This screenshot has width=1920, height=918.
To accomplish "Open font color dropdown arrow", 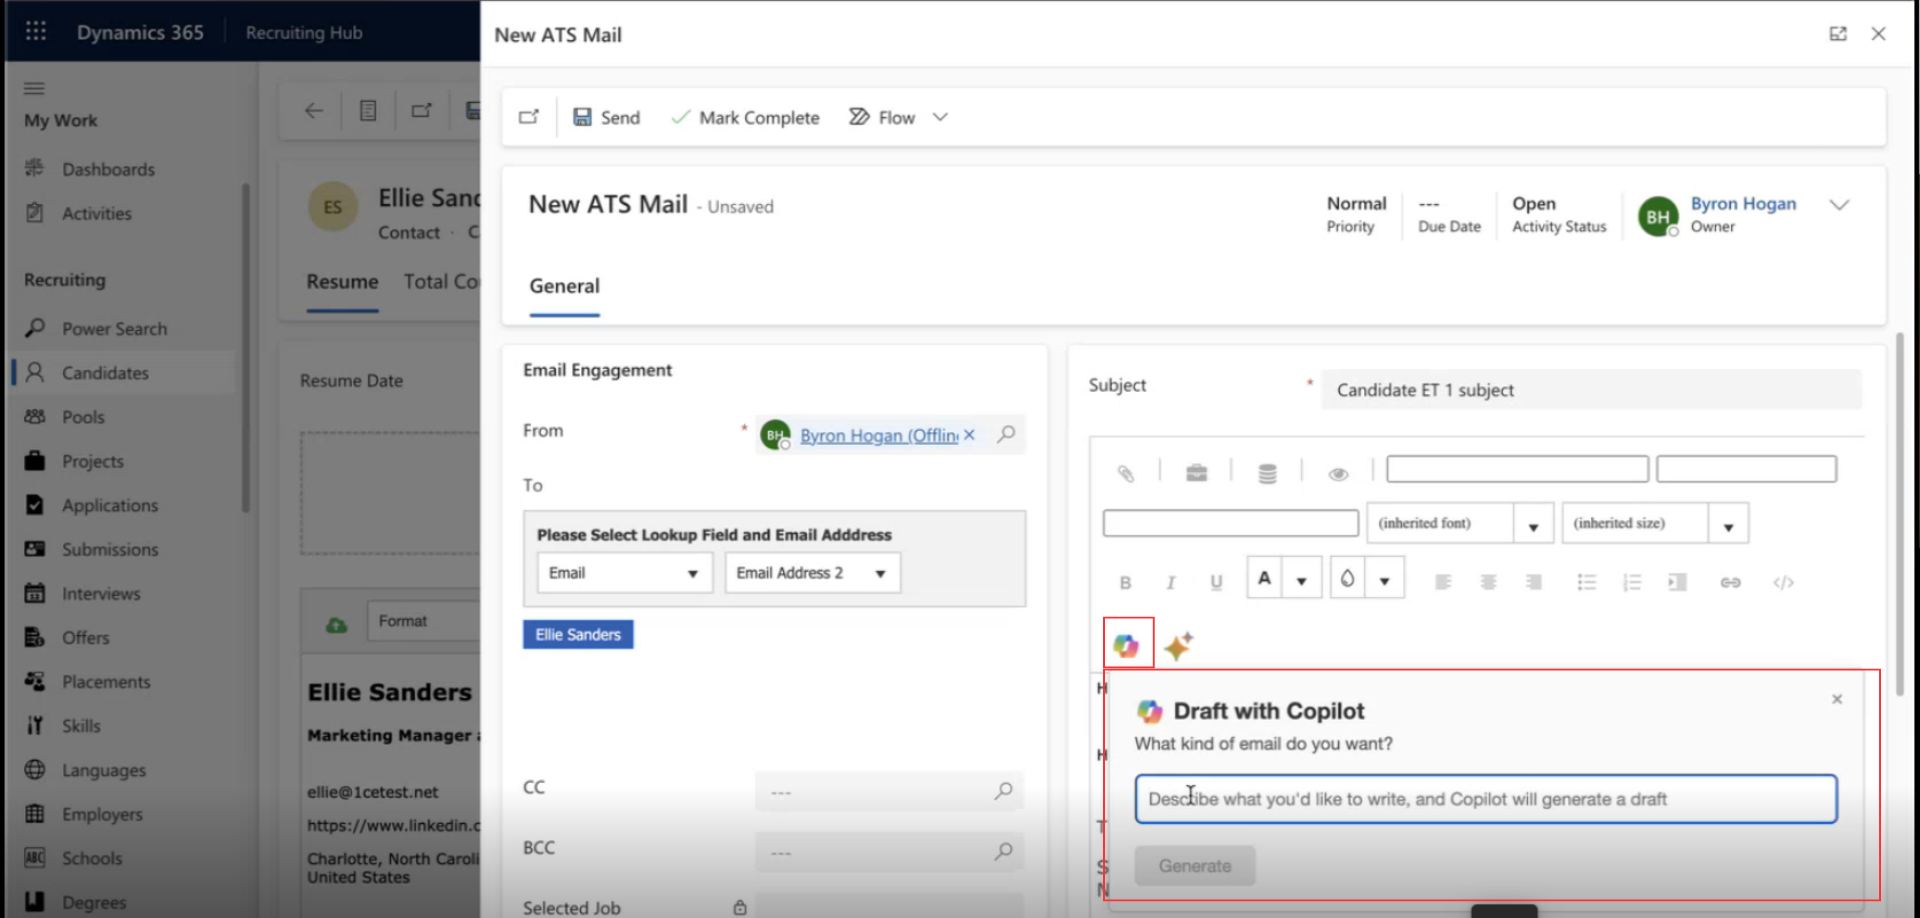I will (1302, 579).
